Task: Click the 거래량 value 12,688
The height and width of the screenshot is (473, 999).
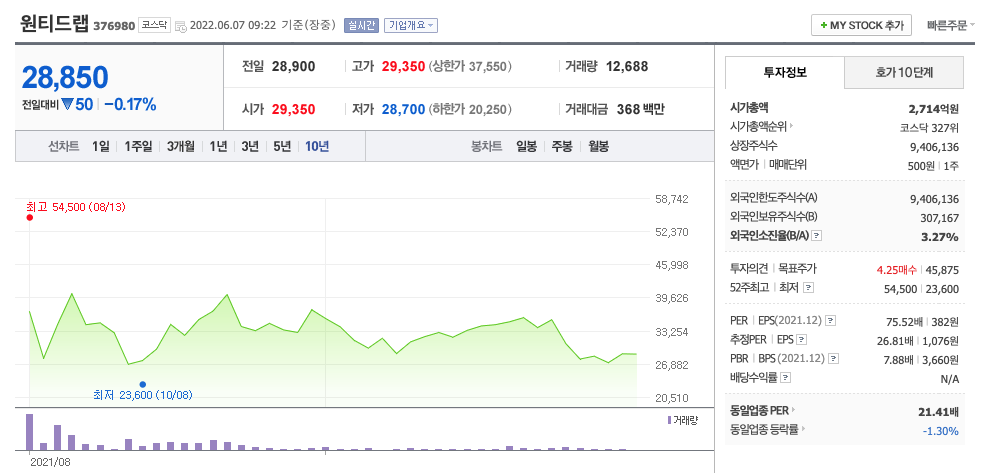Action: click(627, 66)
